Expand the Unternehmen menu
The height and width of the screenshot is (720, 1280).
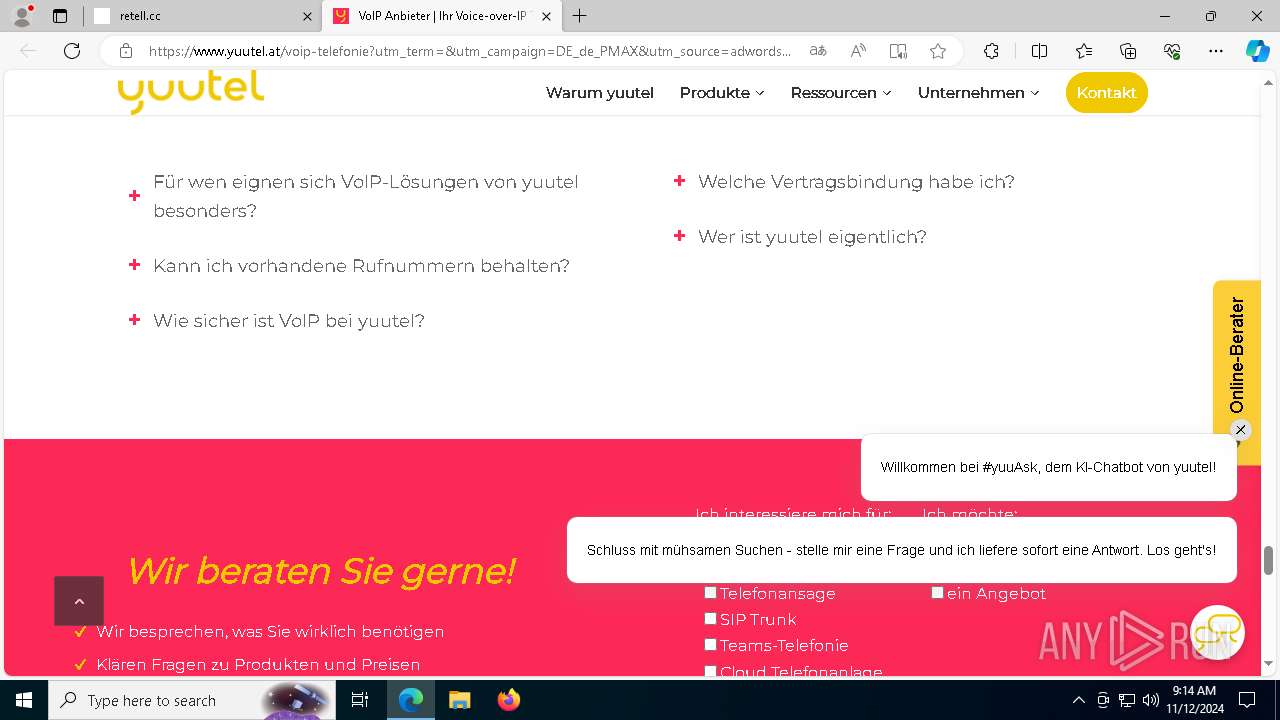(979, 92)
